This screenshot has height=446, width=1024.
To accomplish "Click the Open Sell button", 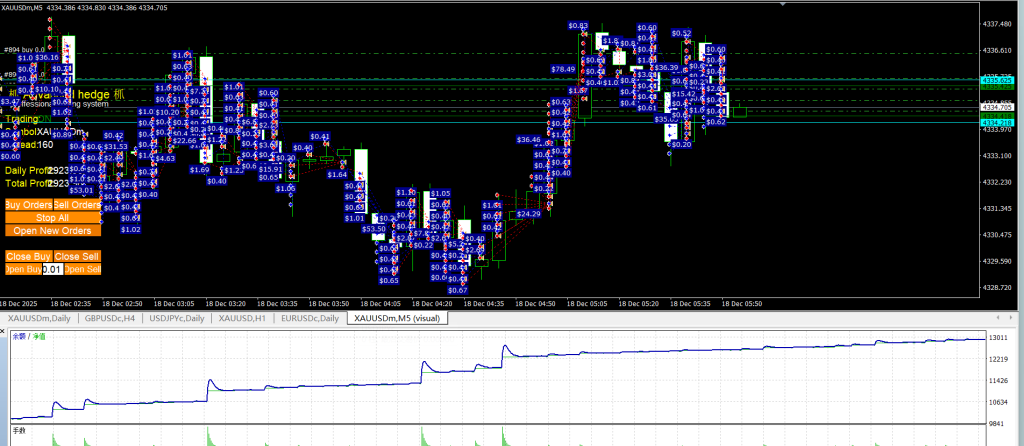I will click(x=83, y=269).
